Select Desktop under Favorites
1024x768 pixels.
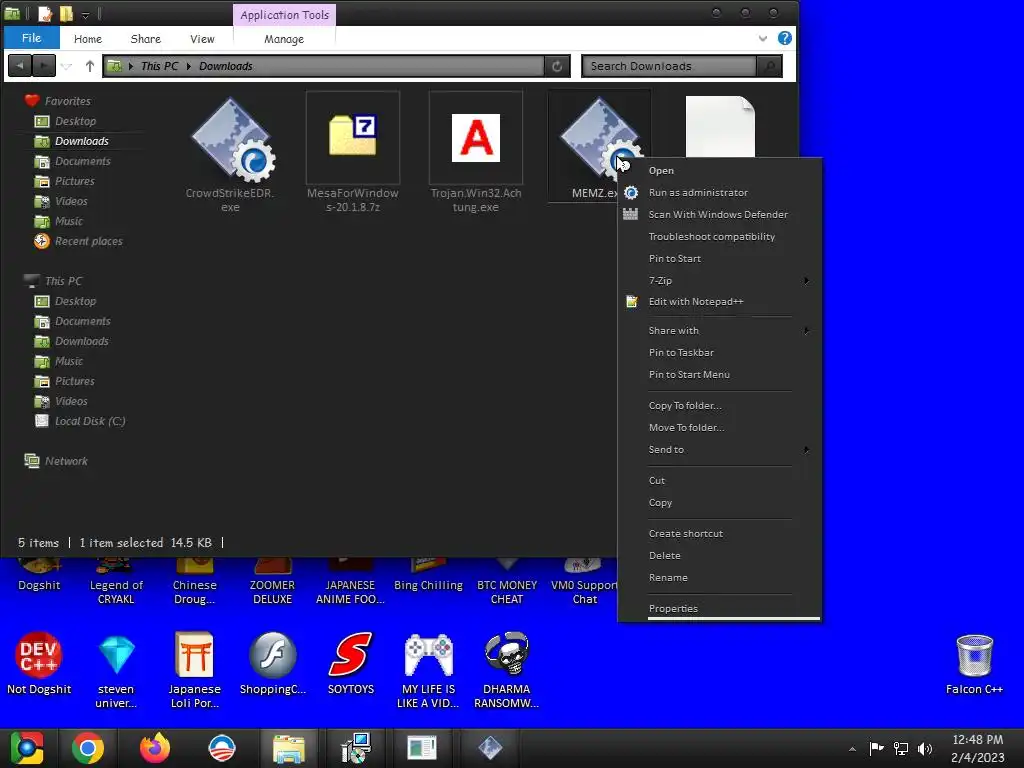click(76, 121)
